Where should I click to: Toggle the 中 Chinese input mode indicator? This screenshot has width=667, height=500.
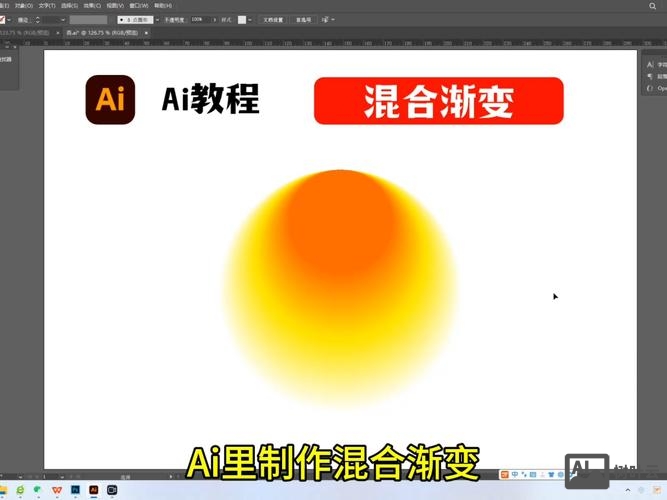point(515,474)
